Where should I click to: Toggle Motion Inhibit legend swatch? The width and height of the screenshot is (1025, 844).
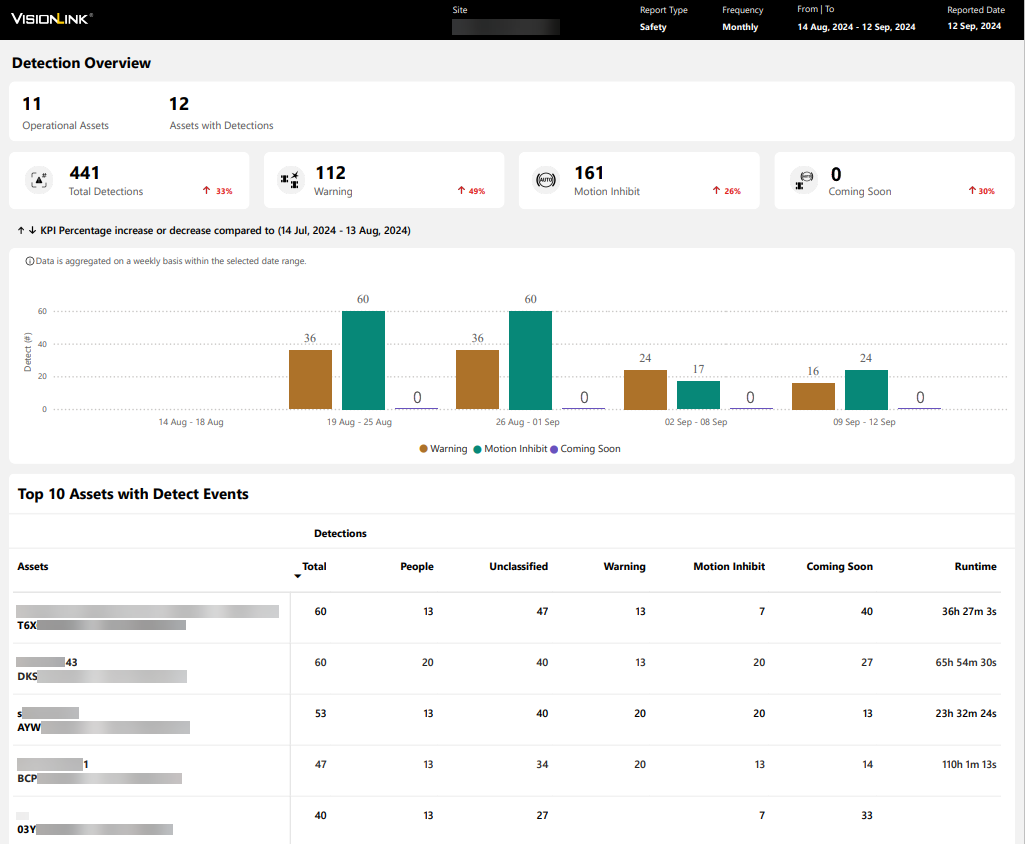point(477,448)
